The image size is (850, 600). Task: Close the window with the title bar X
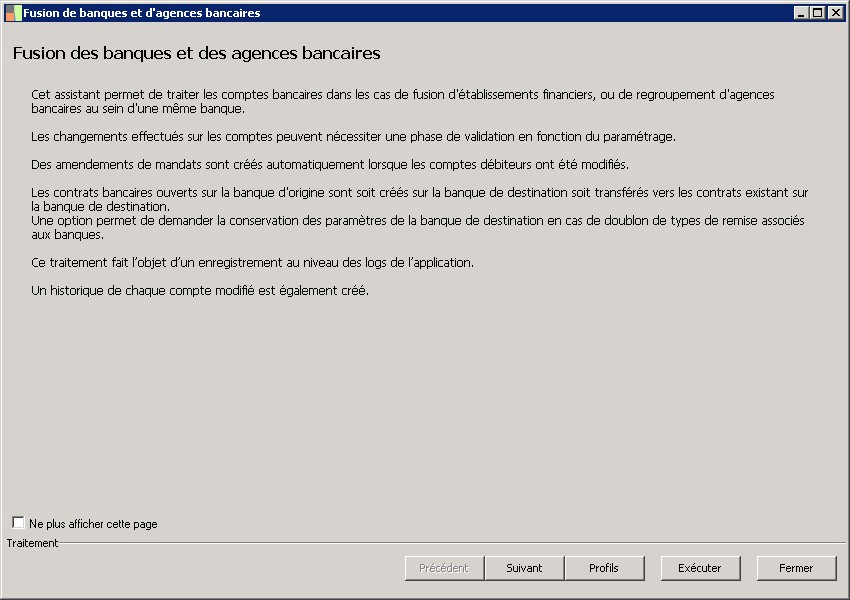[x=834, y=13]
